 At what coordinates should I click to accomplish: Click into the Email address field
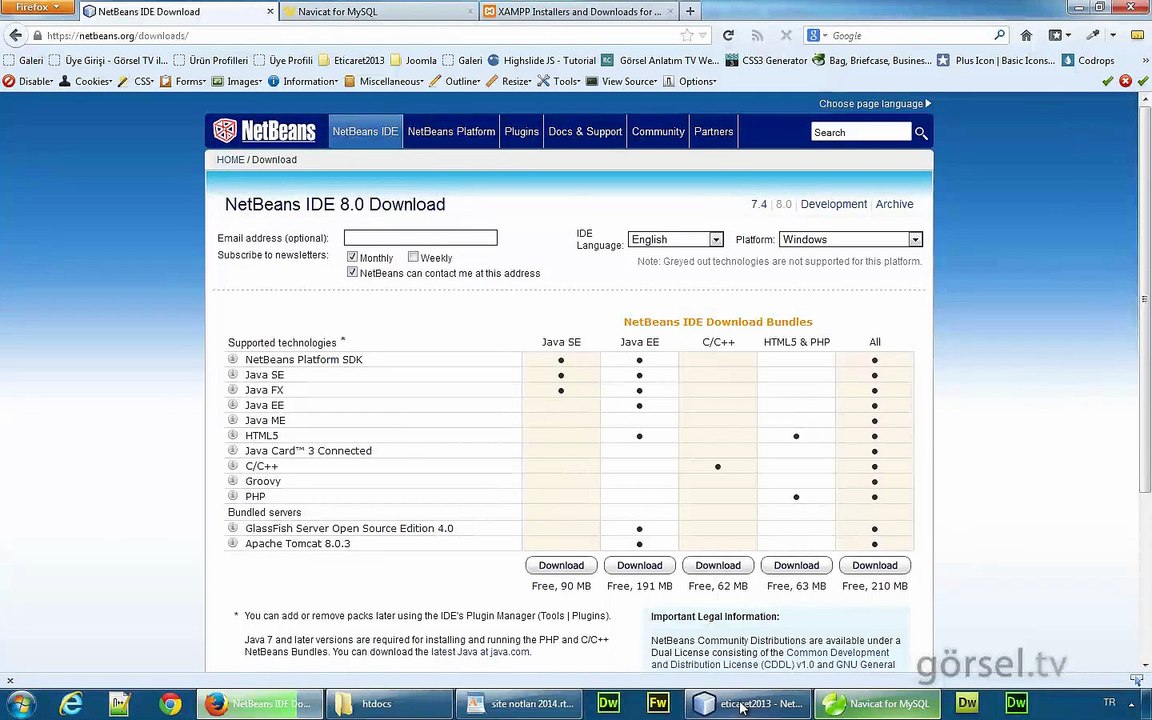420,237
